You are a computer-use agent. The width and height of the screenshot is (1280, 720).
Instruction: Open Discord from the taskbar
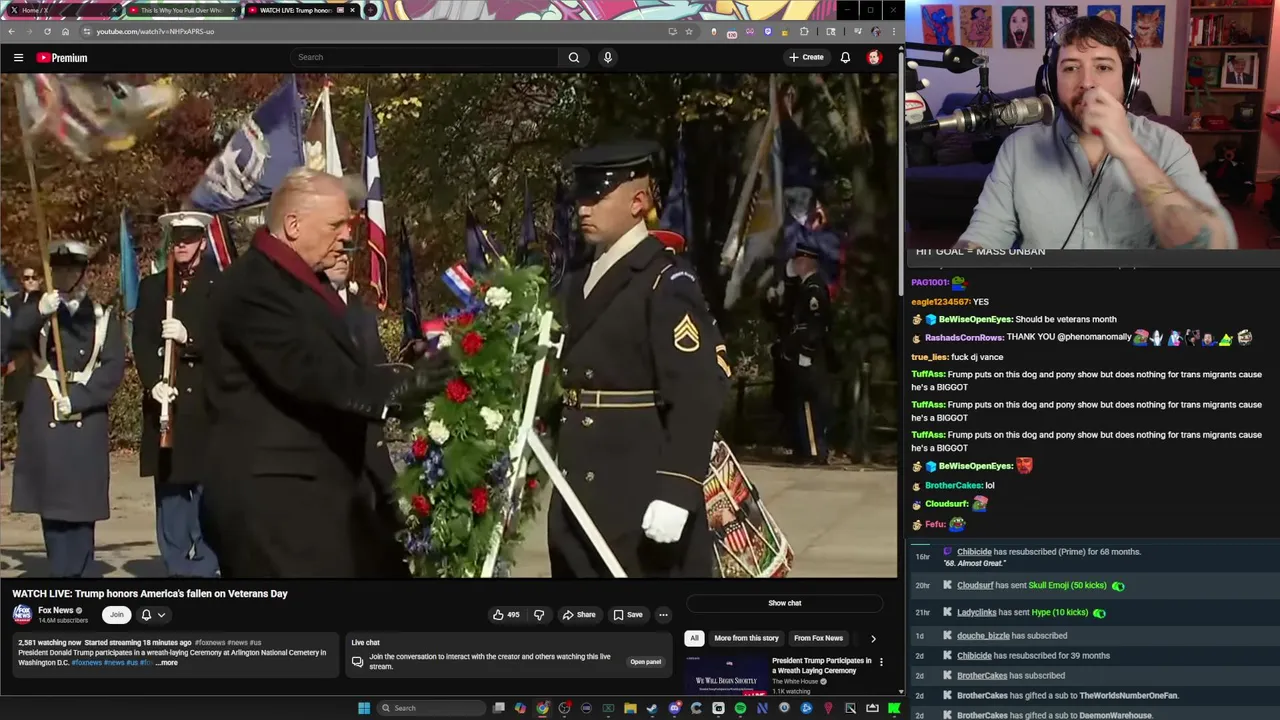pos(674,708)
